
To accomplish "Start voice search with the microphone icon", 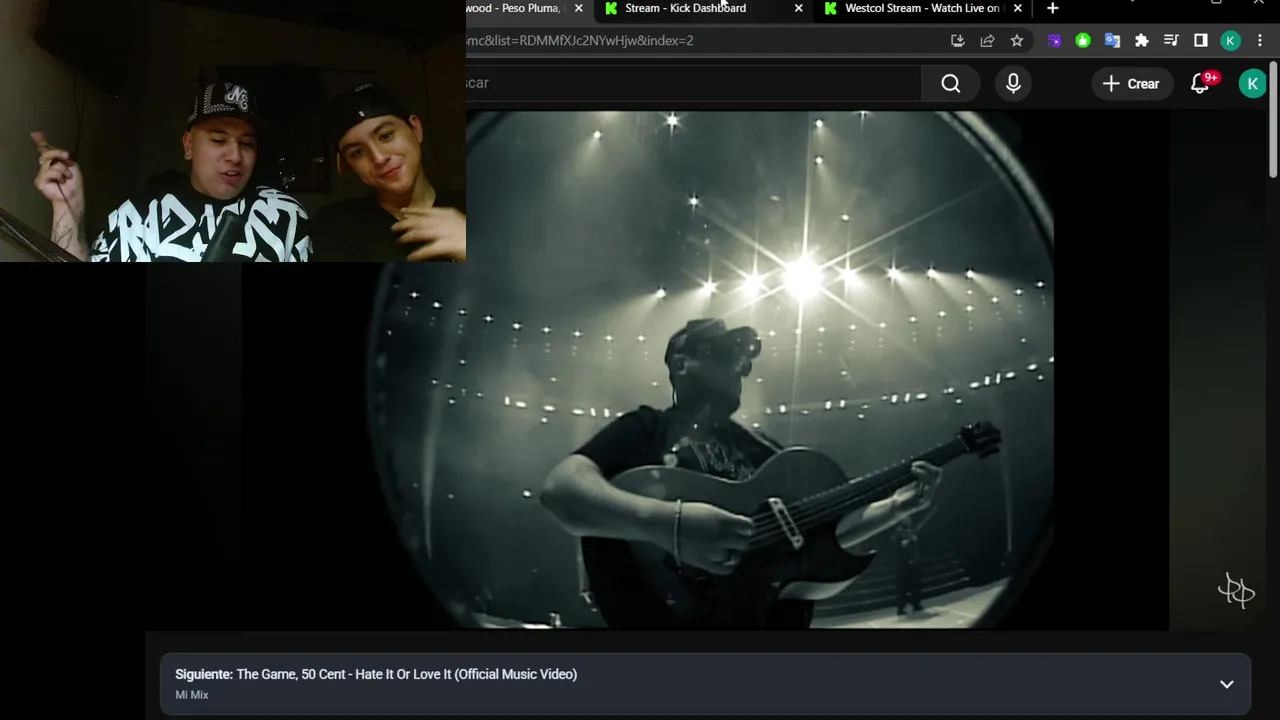I will 1013,84.
